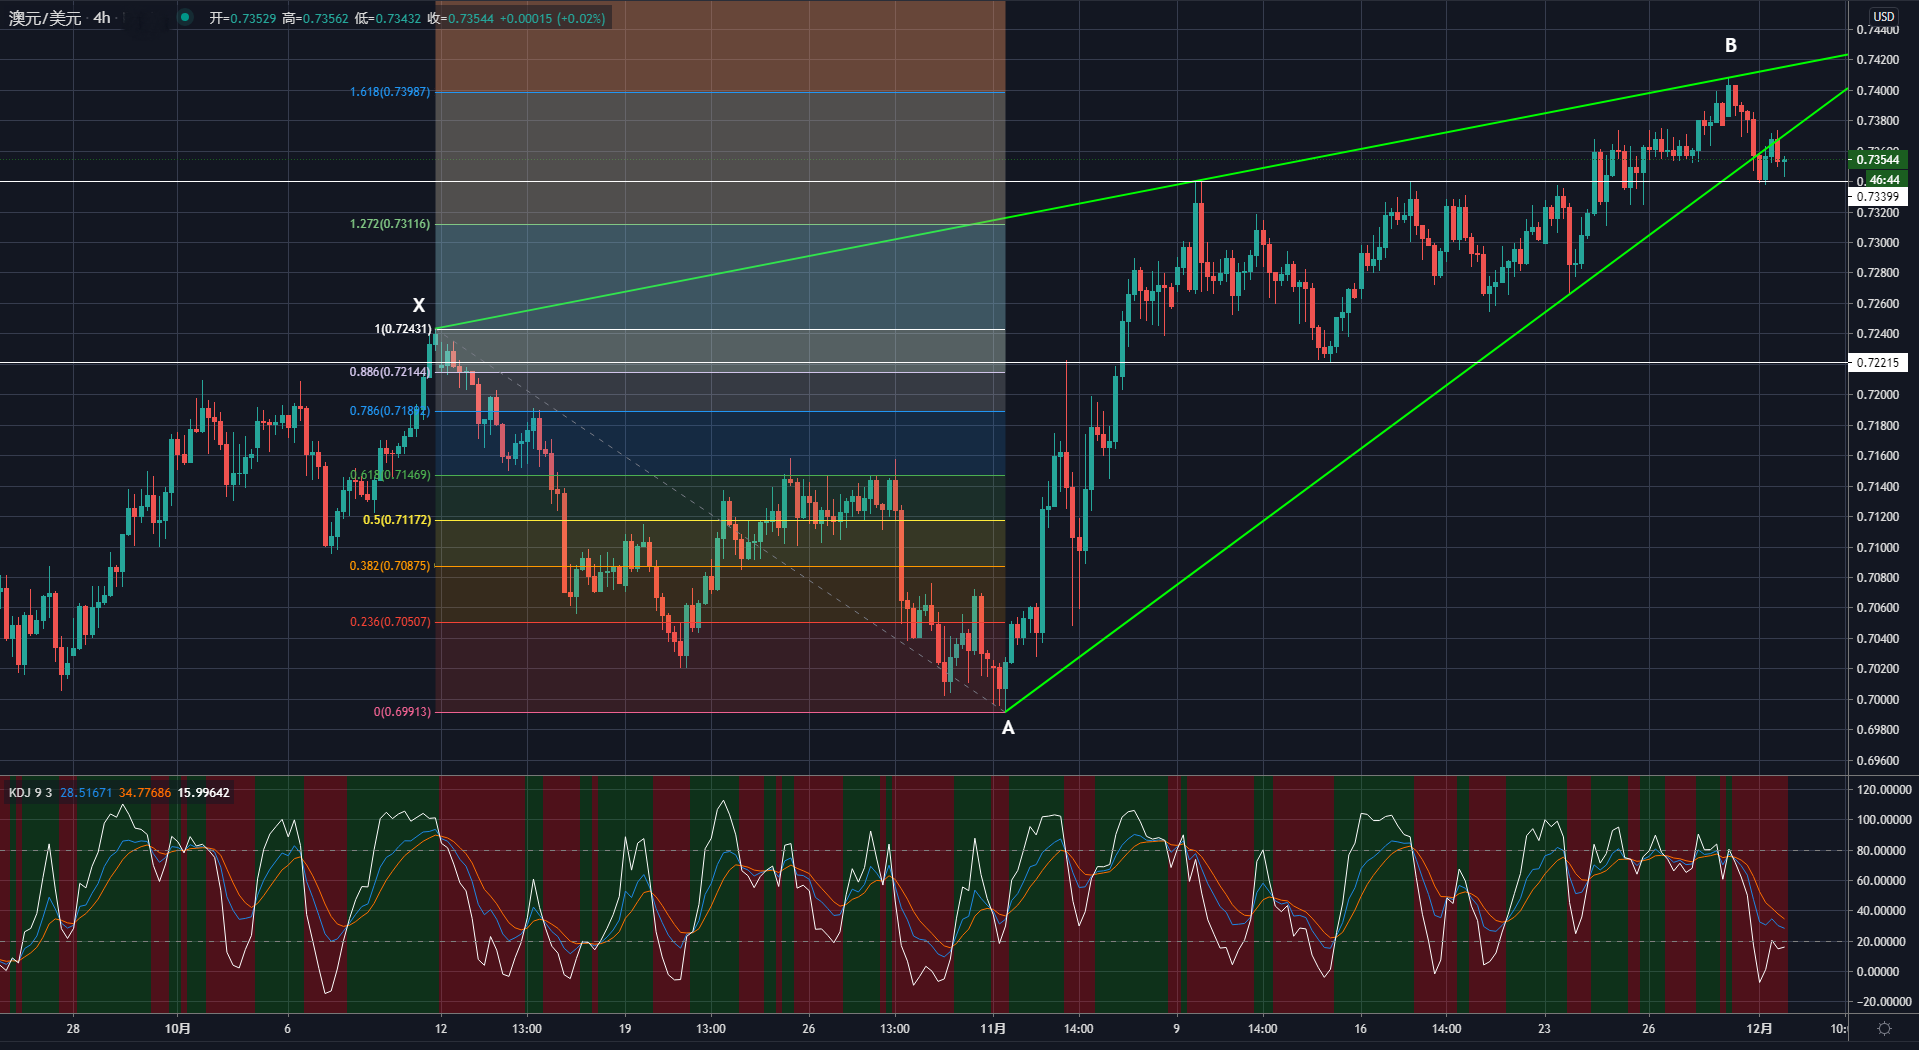Viewport: 1919px width, 1050px height.
Task: Select Fibonacci level 0.5(0.71172)
Action: 397,520
